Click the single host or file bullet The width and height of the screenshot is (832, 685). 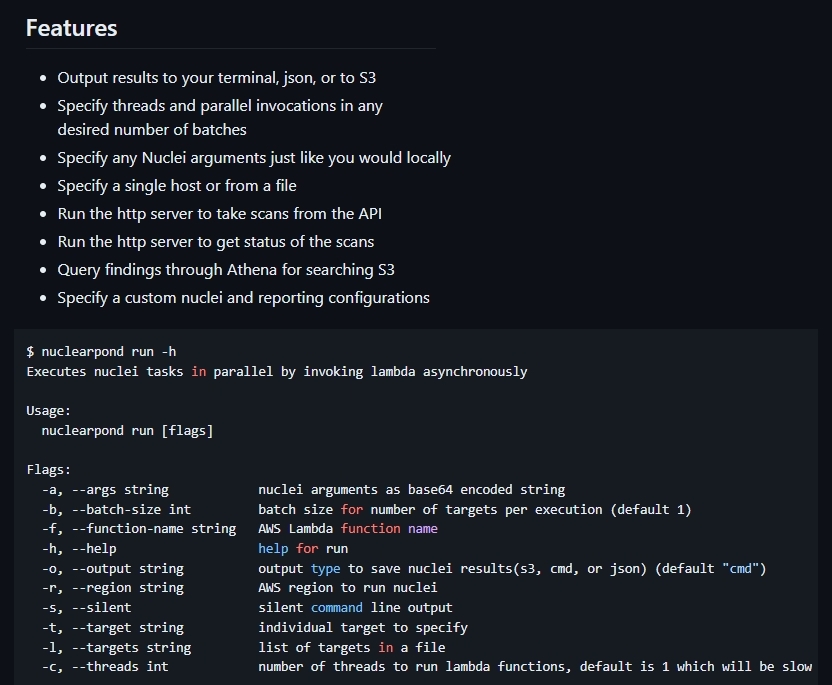[x=177, y=185]
